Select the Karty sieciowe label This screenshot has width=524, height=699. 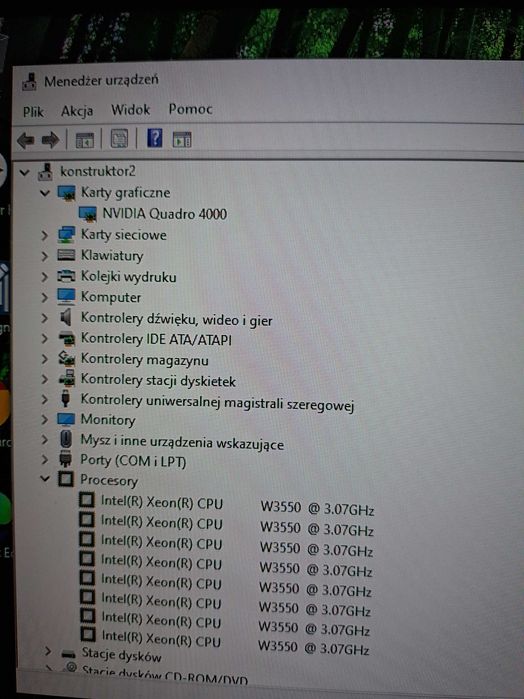(124, 235)
